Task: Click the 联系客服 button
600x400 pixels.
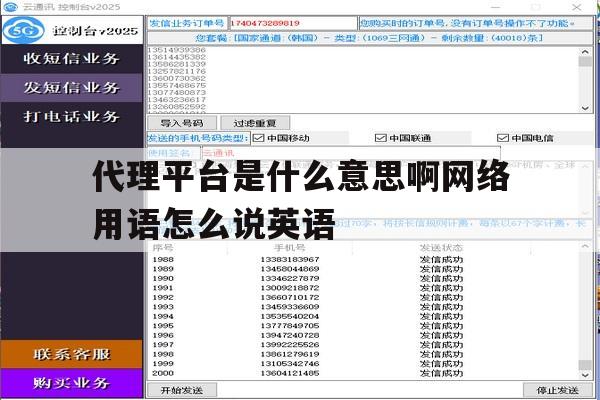Action: pyautogui.click(x=71, y=354)
